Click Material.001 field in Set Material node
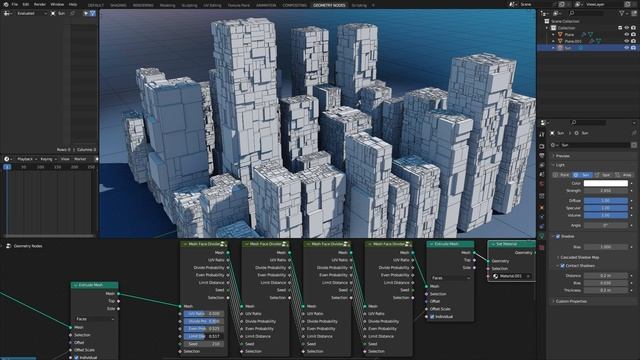The width and height of the screenshot is (640, 360). (511, 276)
